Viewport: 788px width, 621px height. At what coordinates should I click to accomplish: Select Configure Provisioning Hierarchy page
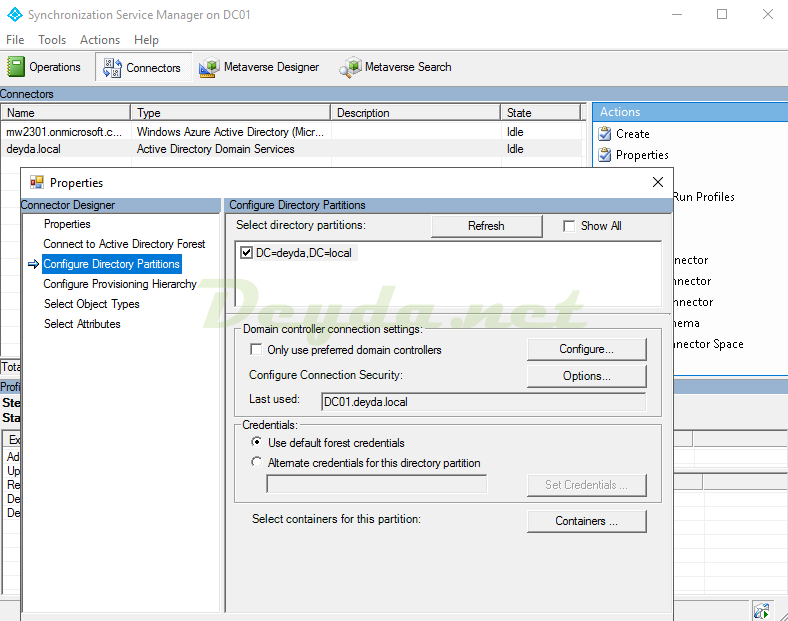(x=120, y=284)
